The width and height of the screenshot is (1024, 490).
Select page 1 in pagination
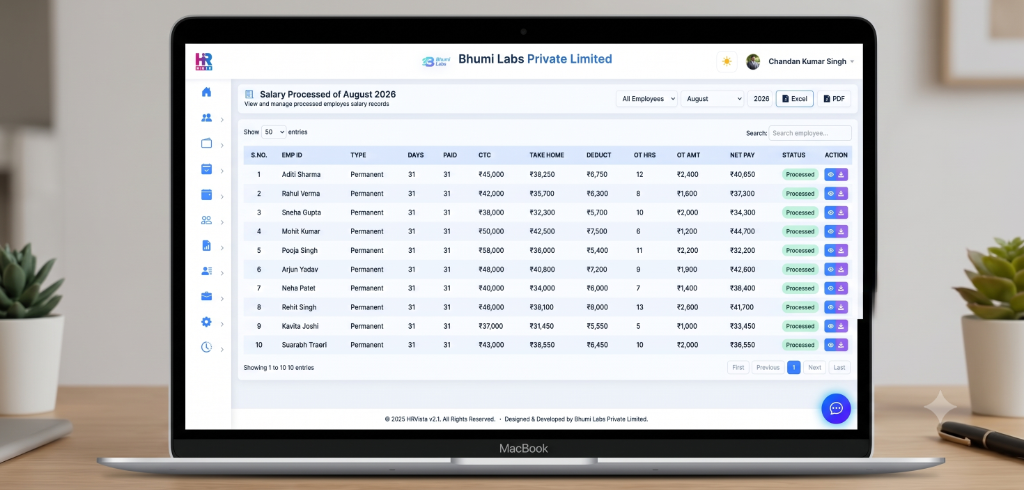pyautogui.click(x=793, y=367)
